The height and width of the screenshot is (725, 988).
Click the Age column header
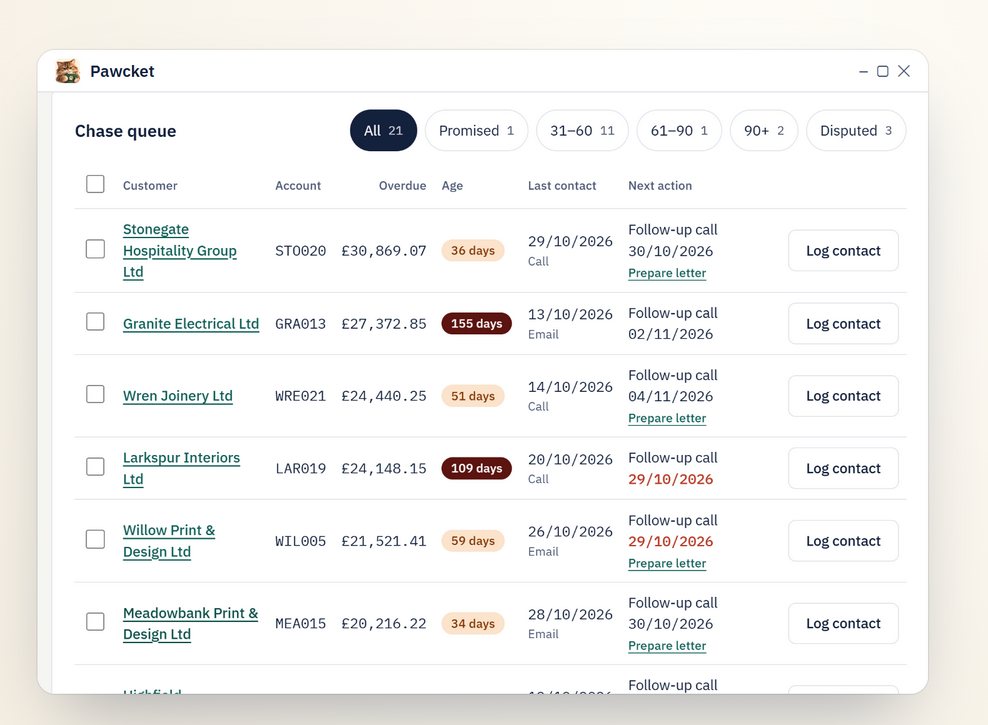[452, 186]
